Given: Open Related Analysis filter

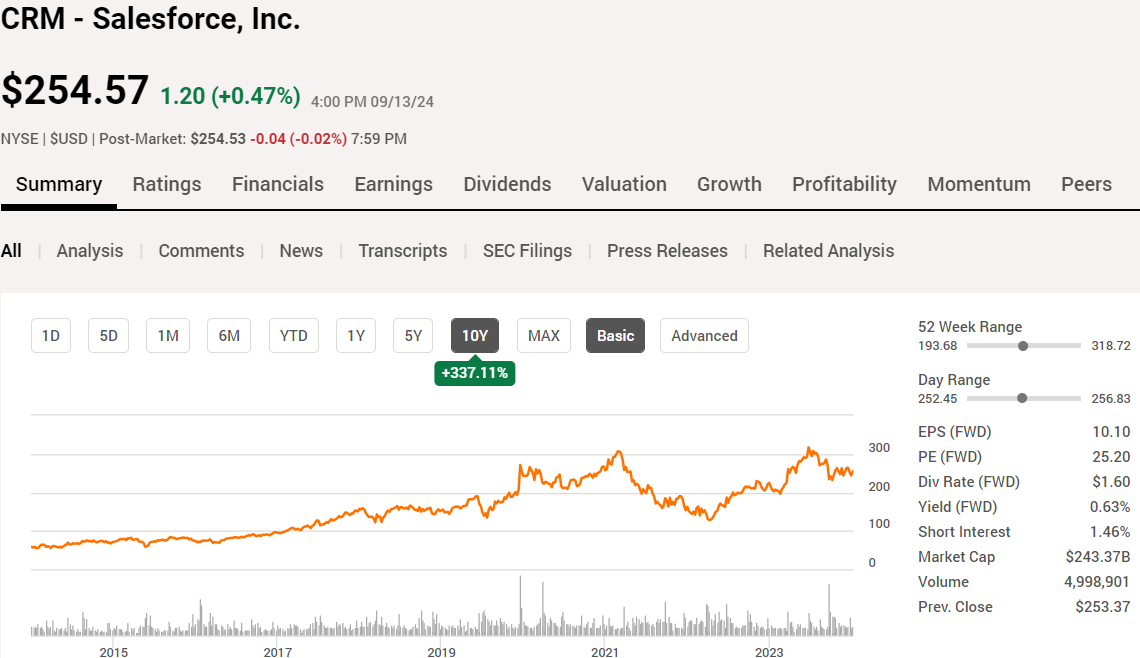Looking at the screenshot, I should [828, 251].
